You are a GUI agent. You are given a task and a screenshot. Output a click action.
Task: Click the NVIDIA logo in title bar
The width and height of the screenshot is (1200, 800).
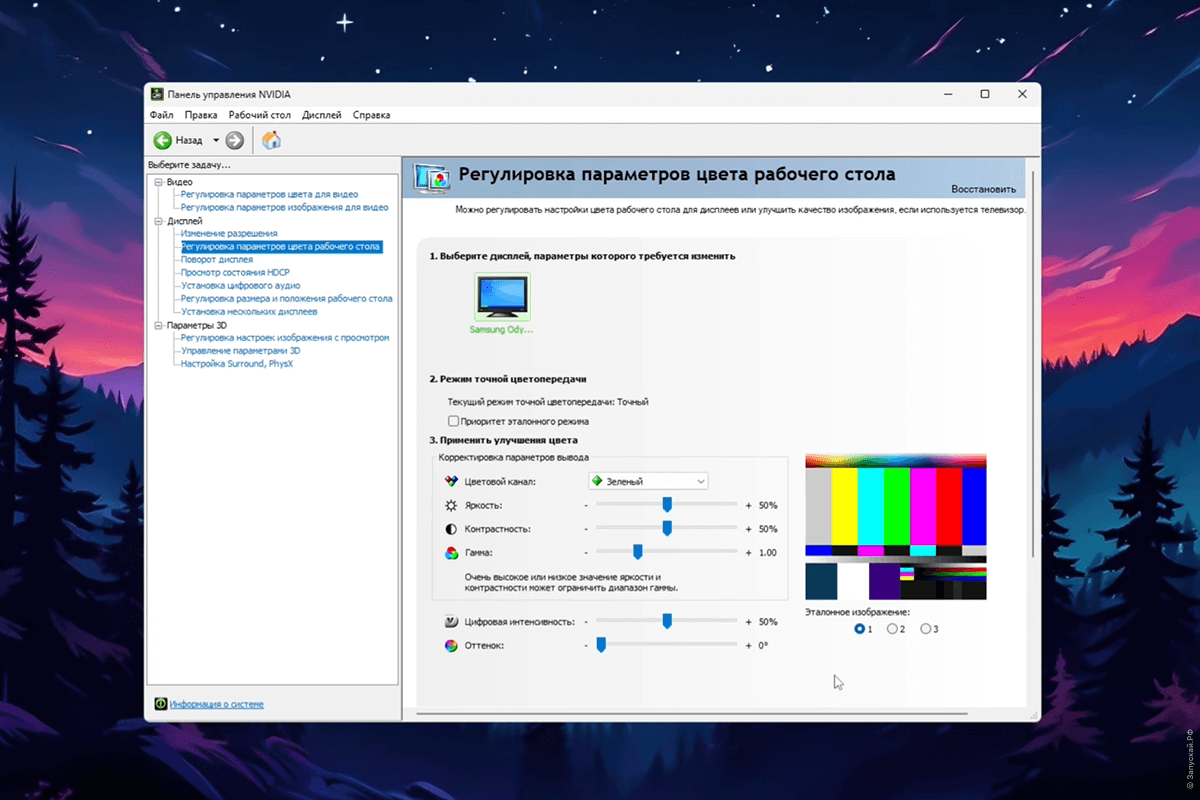click(157, 94)
